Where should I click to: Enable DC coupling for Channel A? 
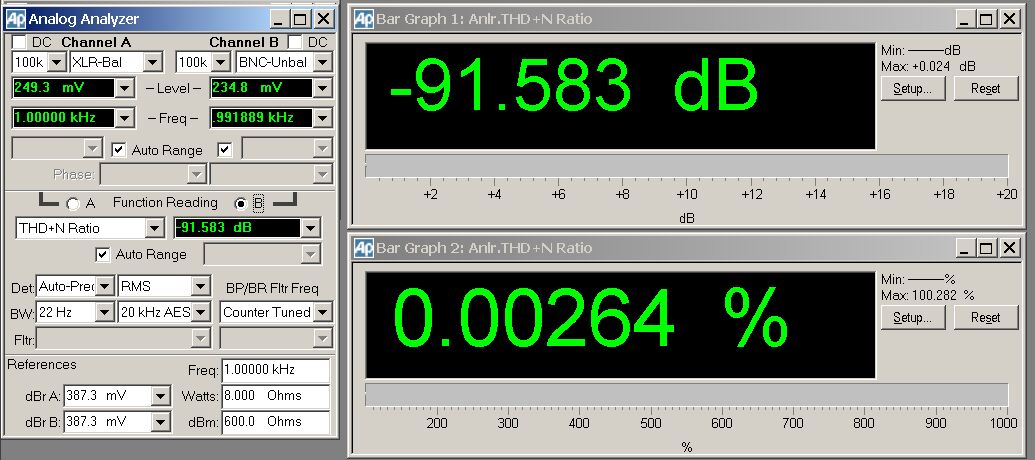(19, 42)
